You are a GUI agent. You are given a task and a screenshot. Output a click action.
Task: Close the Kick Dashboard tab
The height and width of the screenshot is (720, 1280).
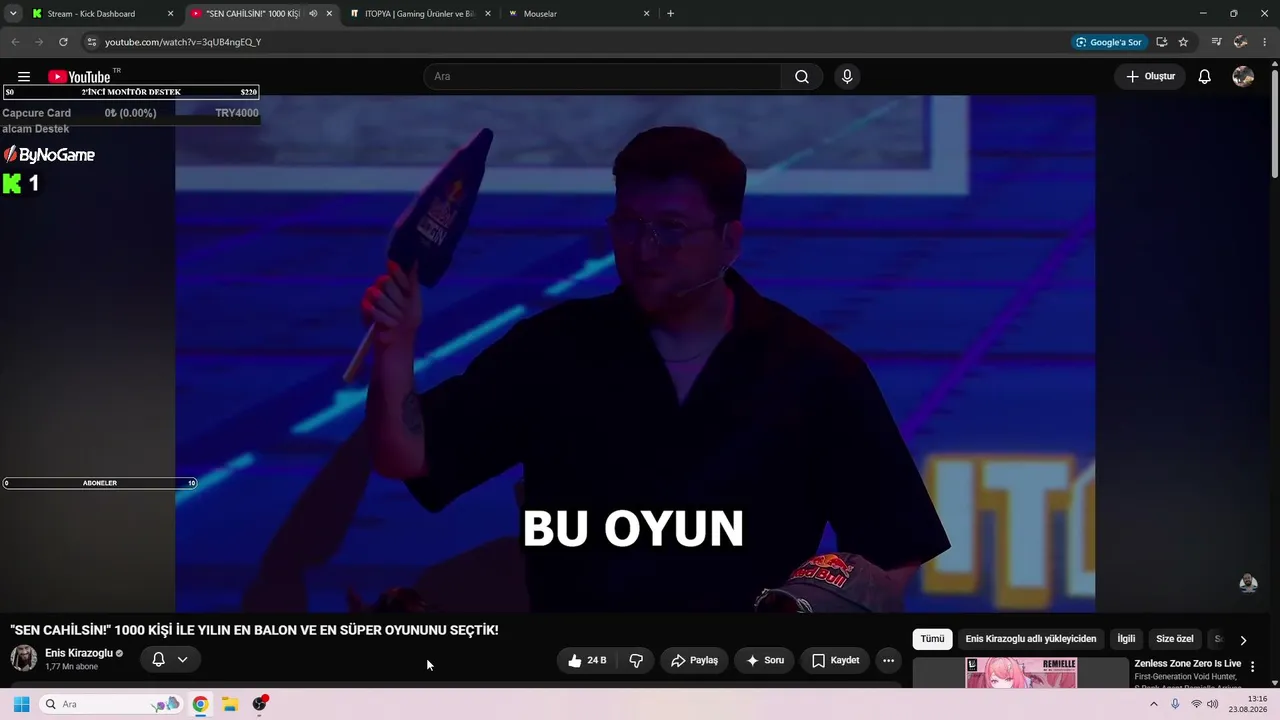point(170,14)
